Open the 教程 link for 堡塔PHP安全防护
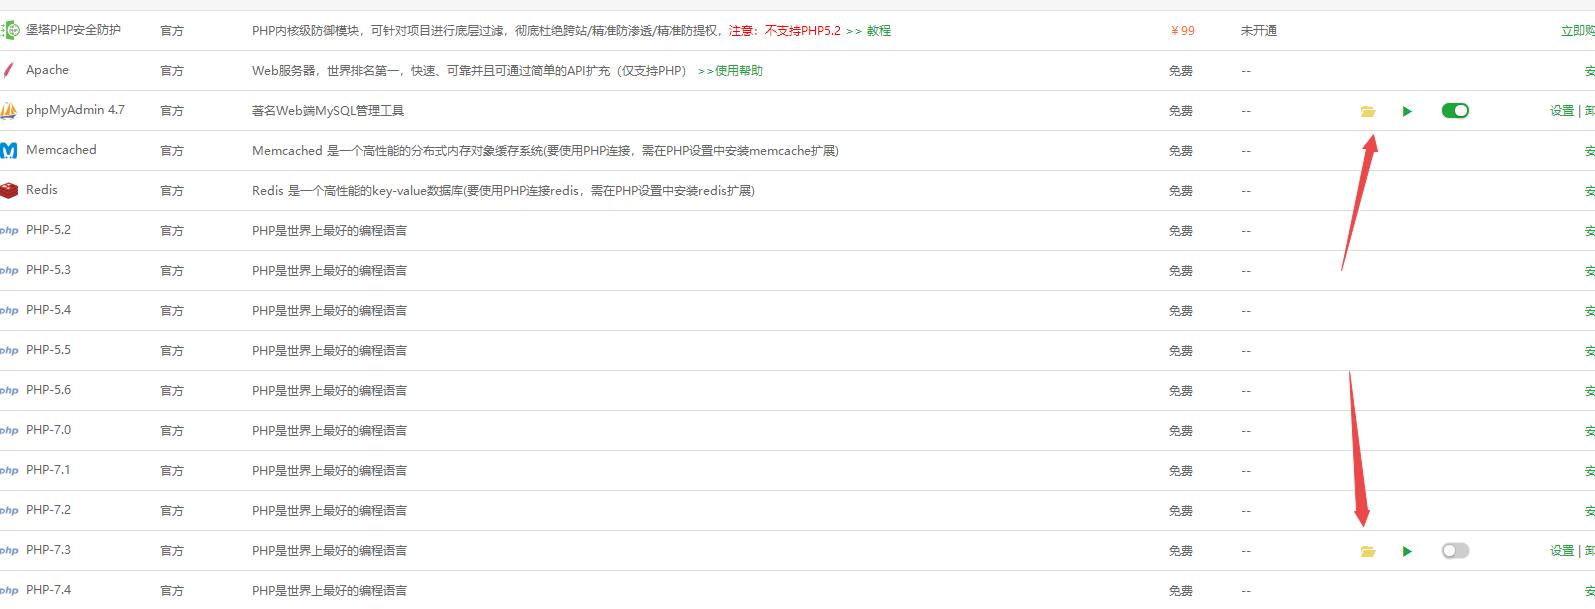The height and width of the screenshot is (609, 1595). coord(878,31)
